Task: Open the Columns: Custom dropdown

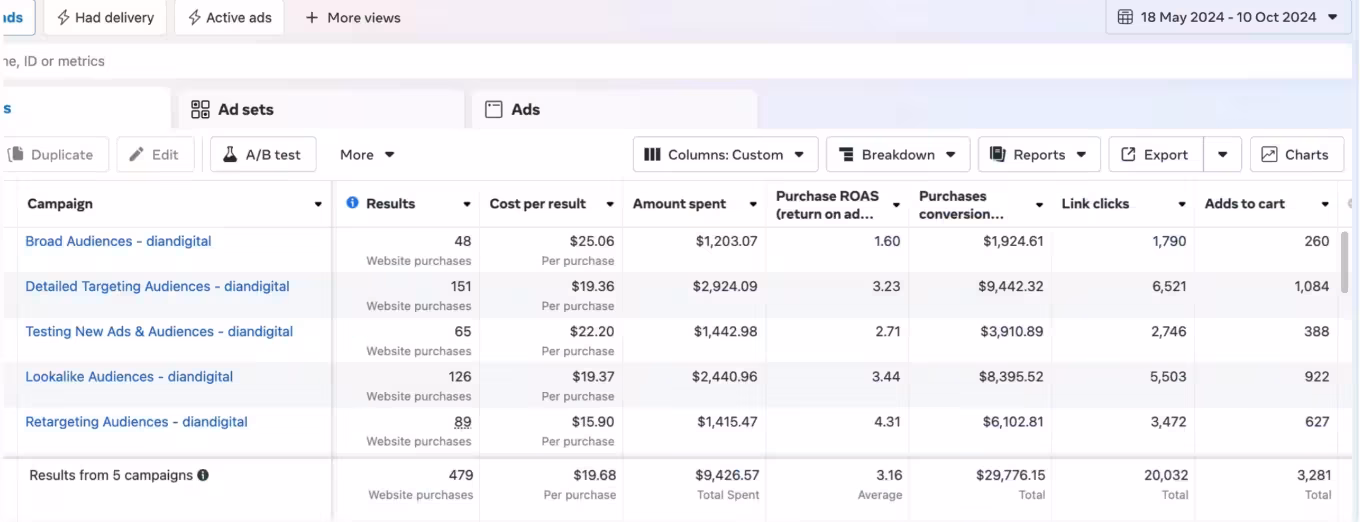Action: point(725,154)
